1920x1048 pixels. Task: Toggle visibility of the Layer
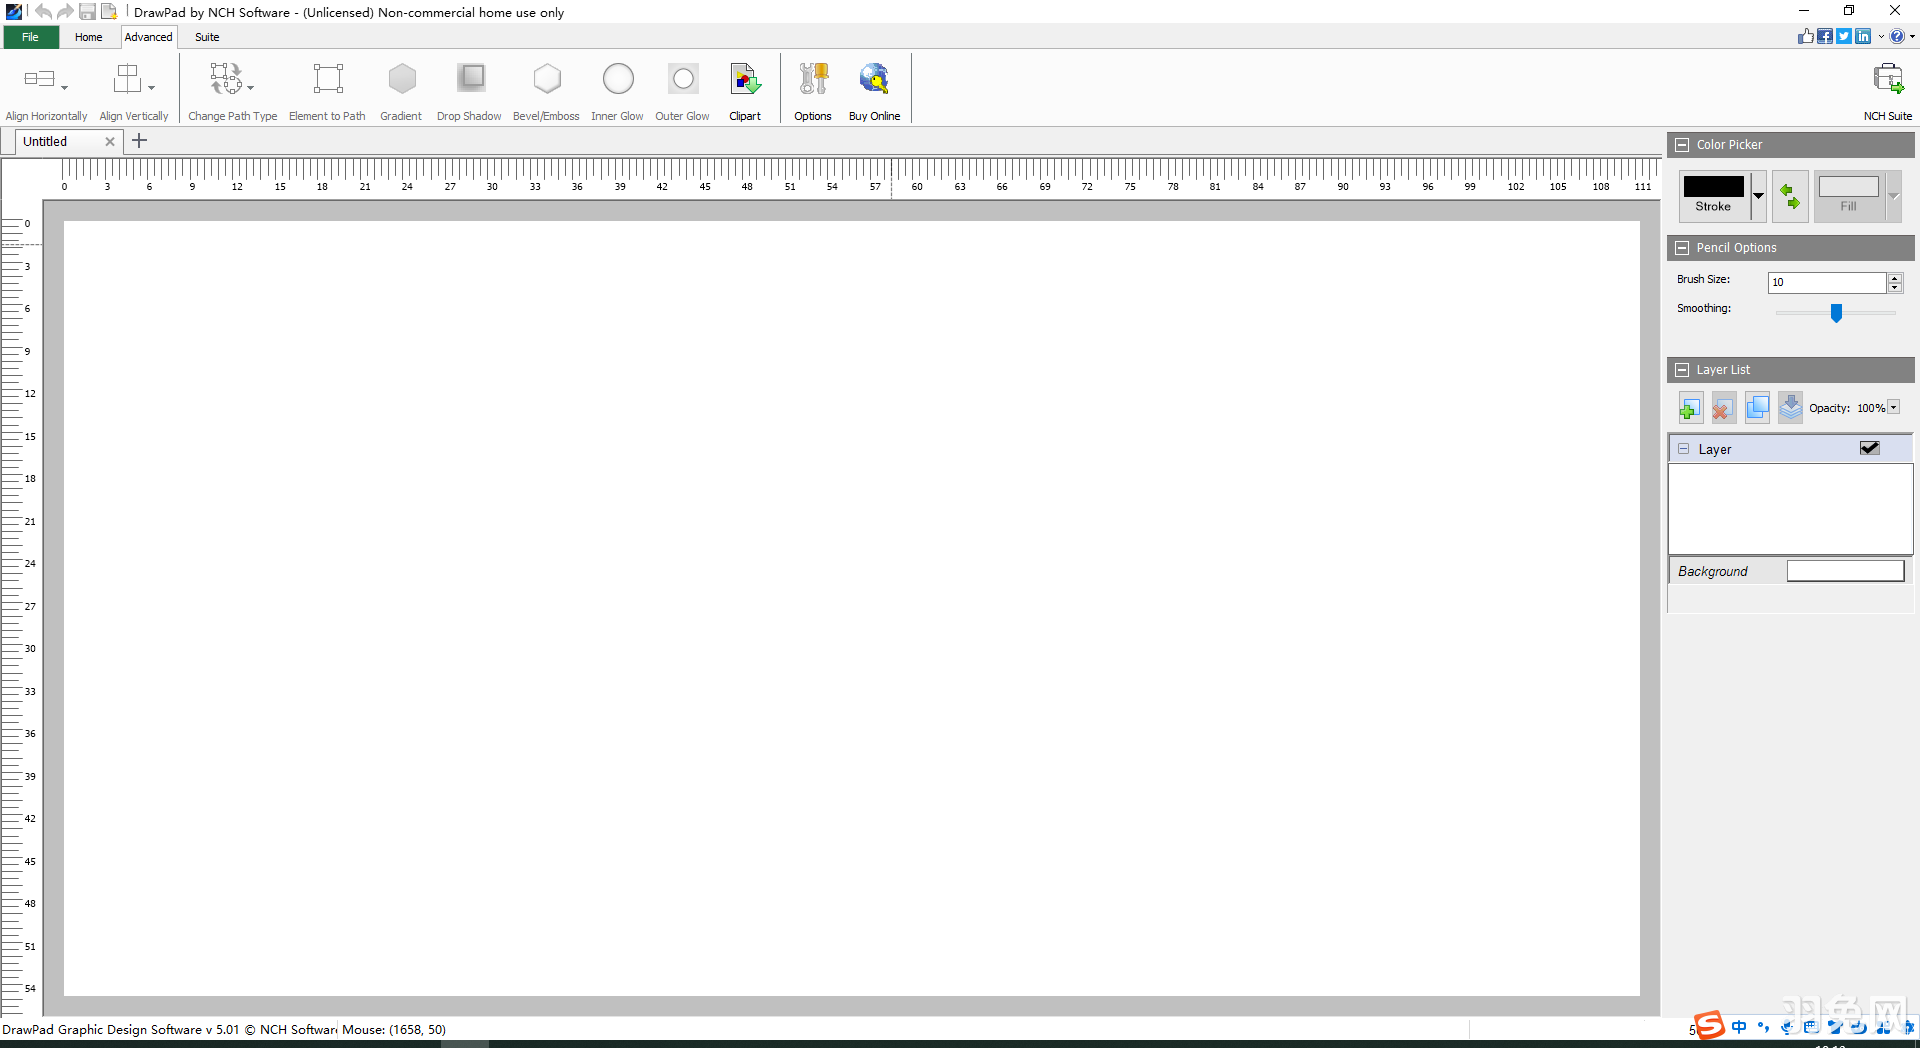coord(1869,448)
